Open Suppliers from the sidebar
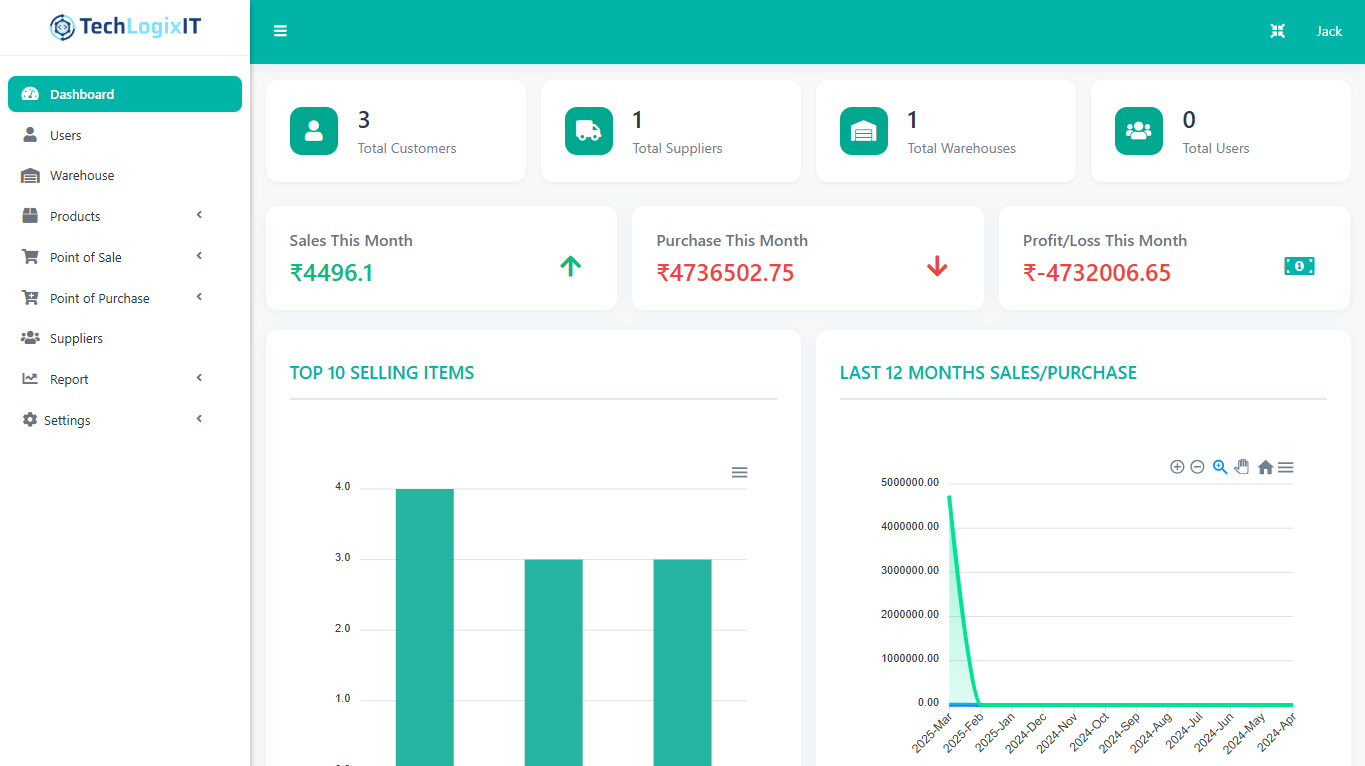The width and height of the screenshot is (1365, 766). [x=76, y=338]
